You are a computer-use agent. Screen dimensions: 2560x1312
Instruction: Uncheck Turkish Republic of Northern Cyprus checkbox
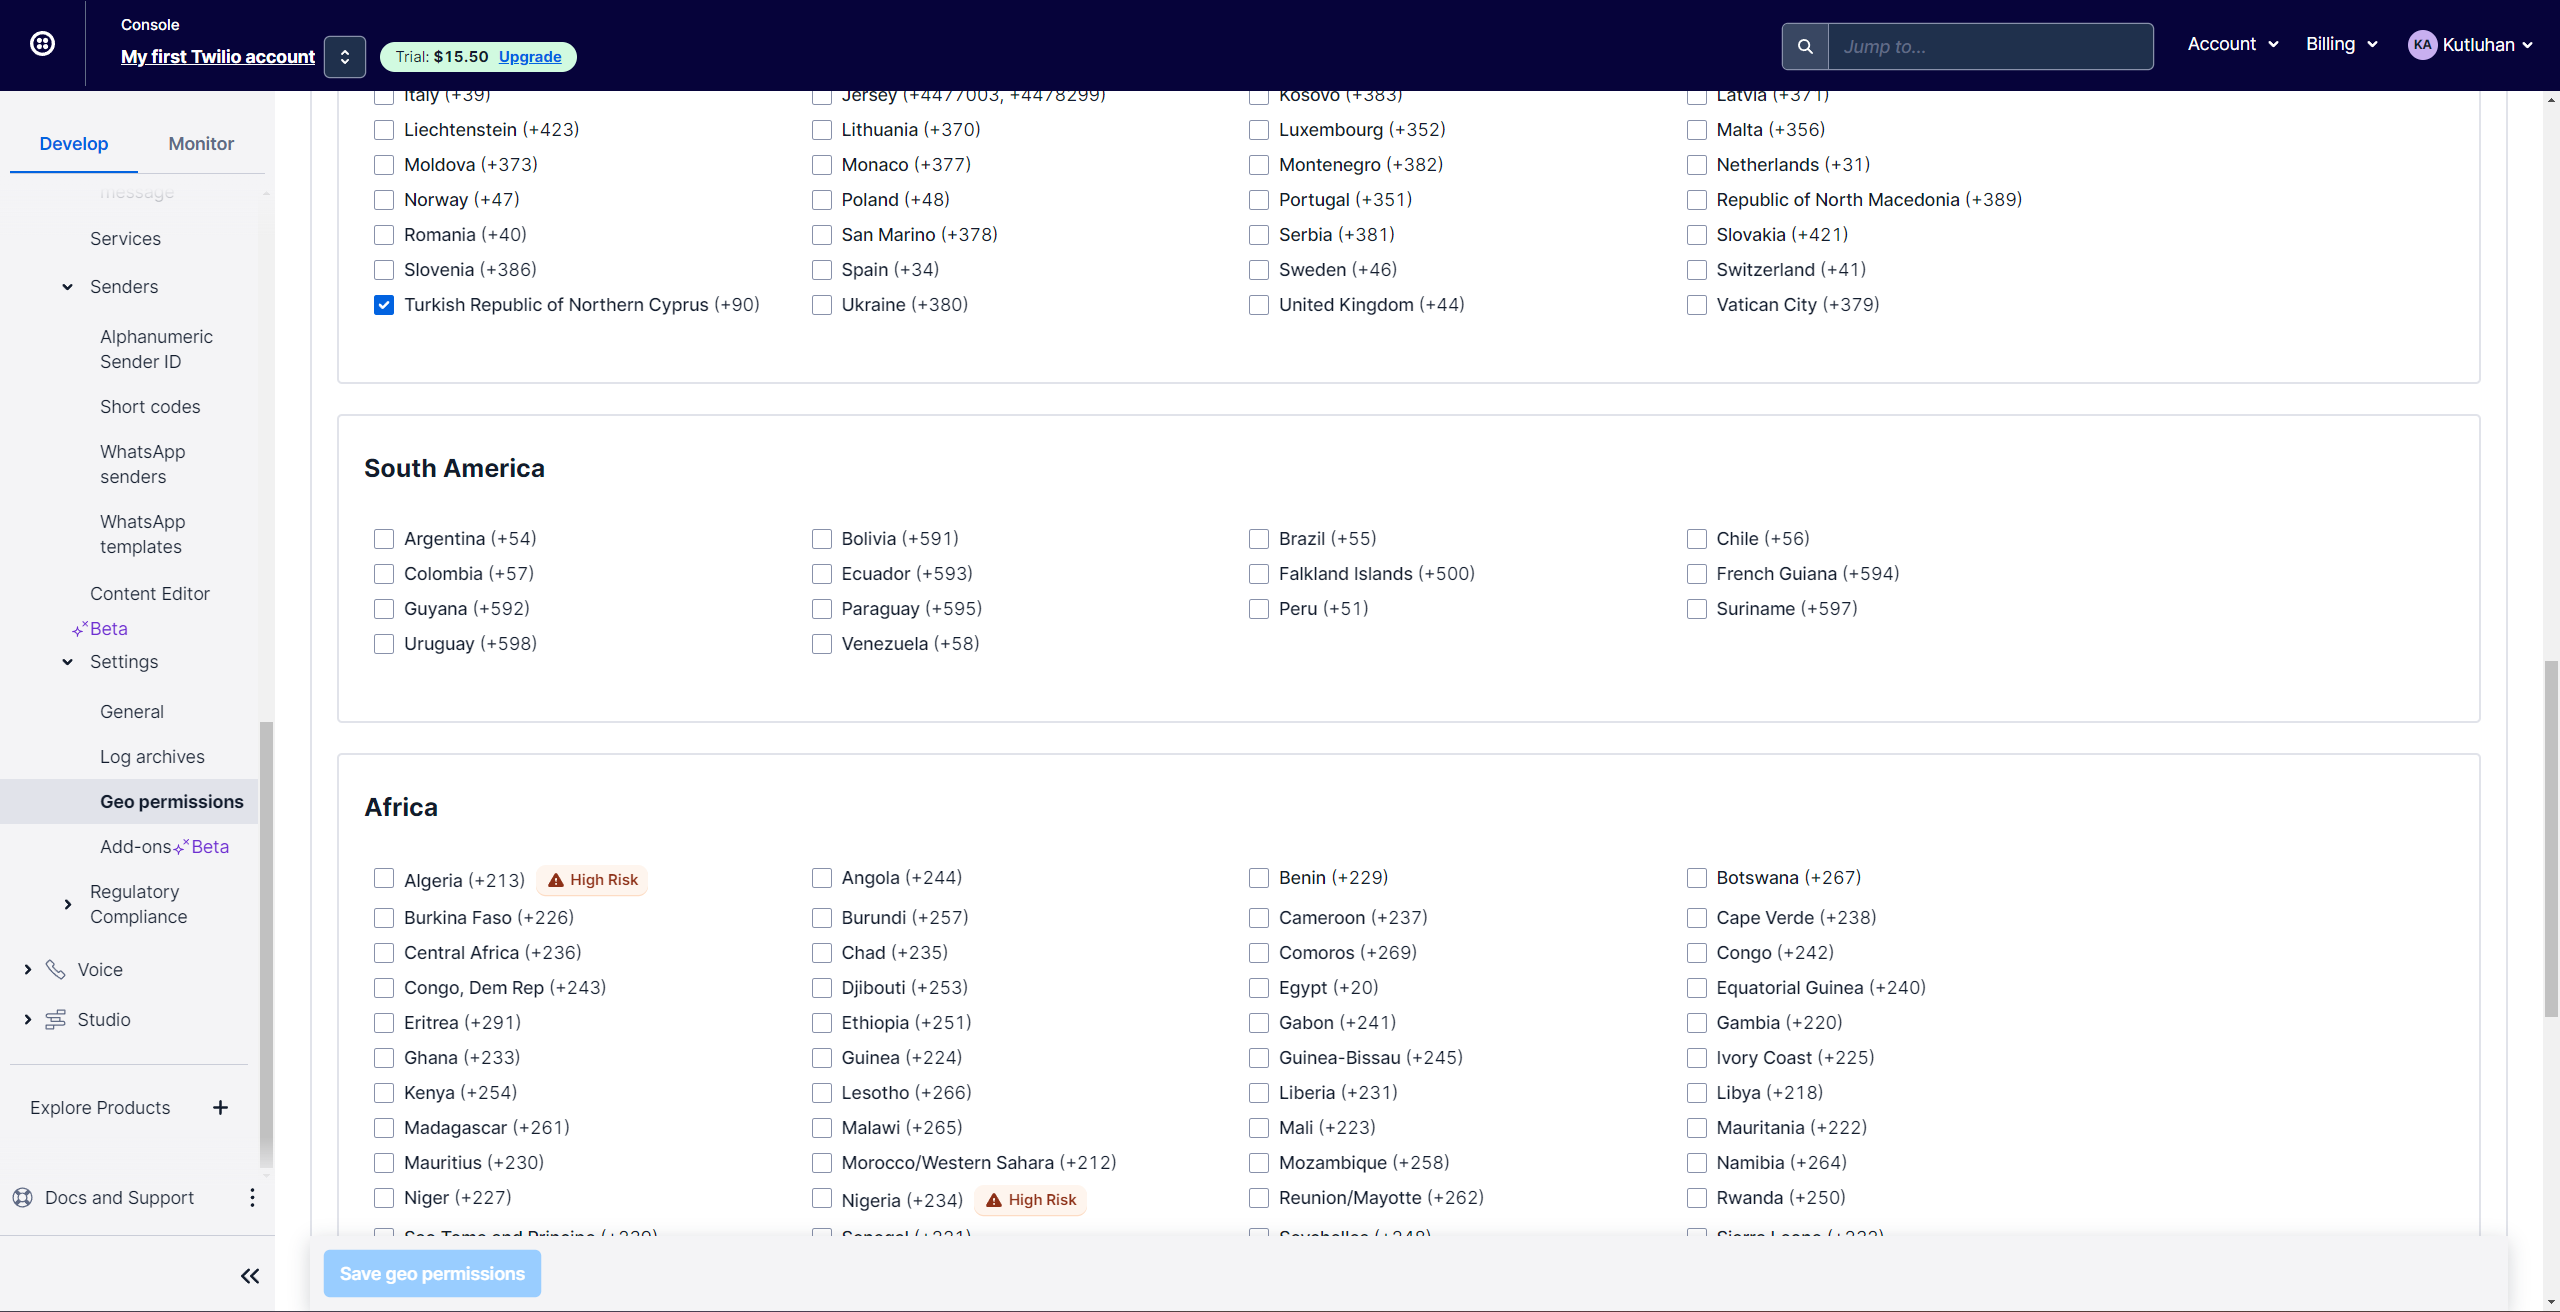click(384, 305)
